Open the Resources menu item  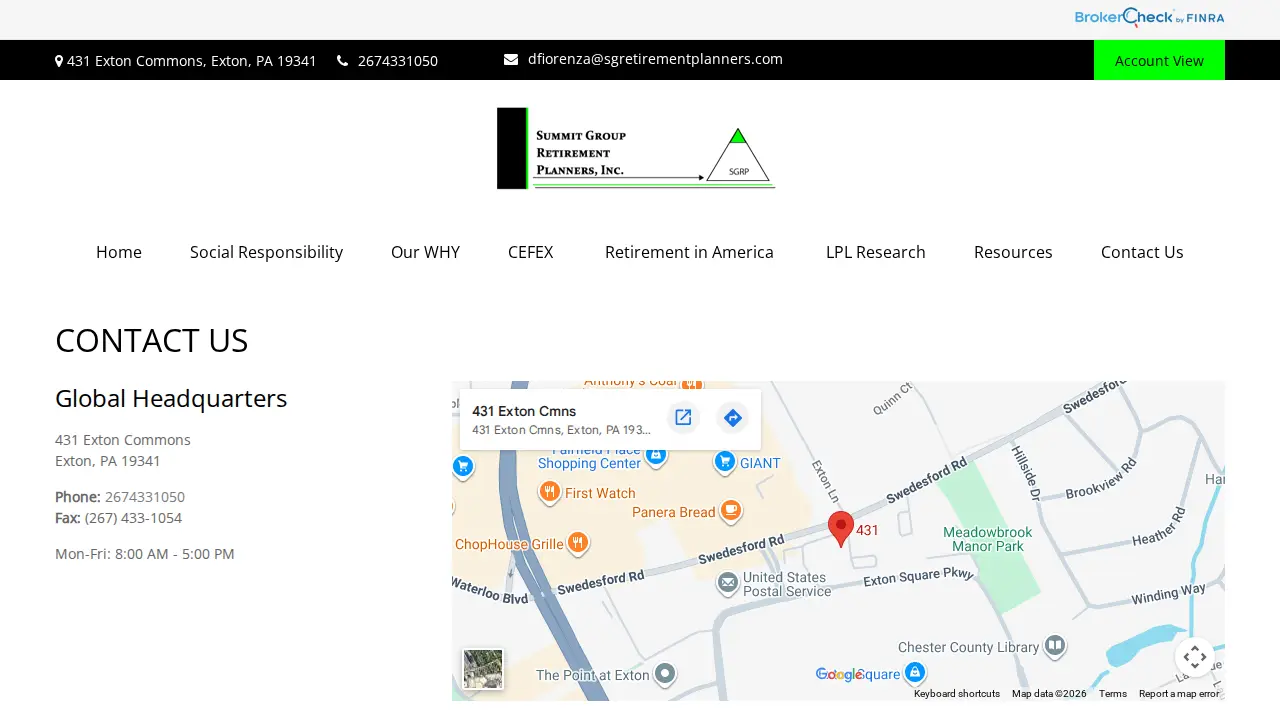(1013, 252)
